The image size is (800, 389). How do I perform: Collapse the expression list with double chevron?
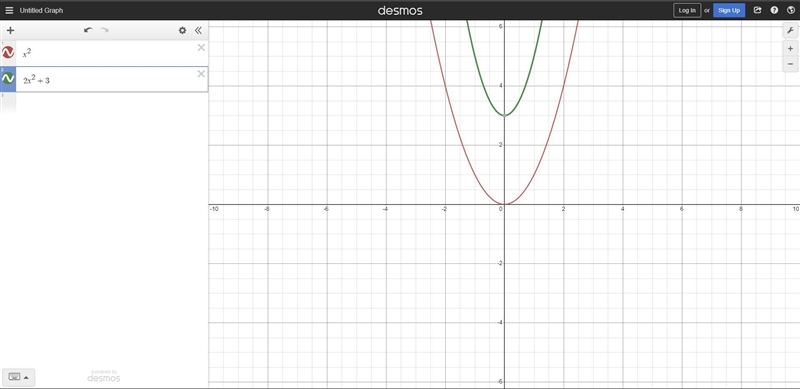(x=198, y=31)
